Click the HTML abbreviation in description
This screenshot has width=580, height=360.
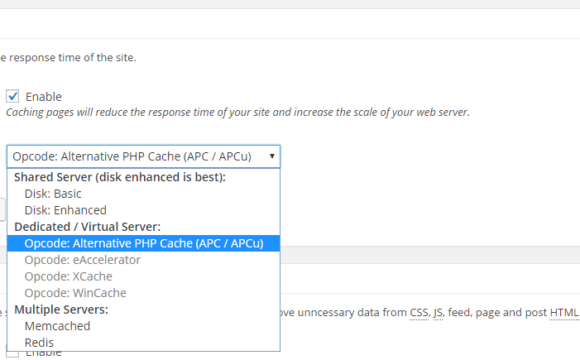pyautogui.click(x=564, y=313)
